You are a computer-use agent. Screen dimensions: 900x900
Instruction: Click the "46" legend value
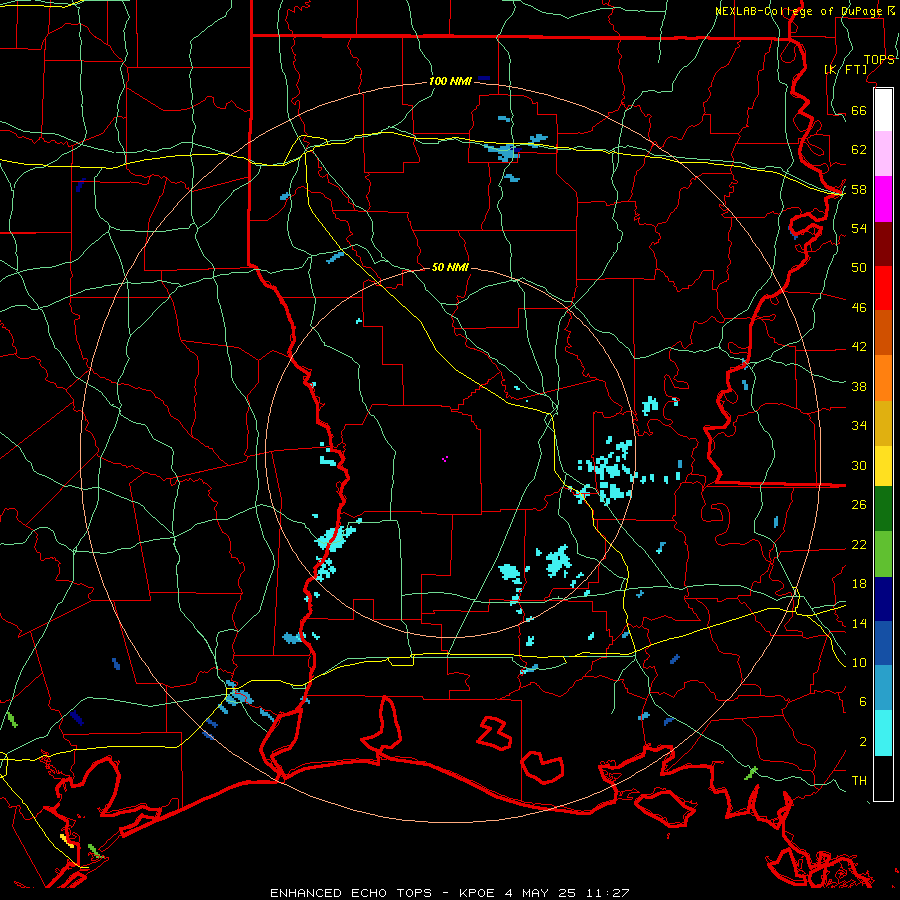pyautogui.click(x=859, y=307)
